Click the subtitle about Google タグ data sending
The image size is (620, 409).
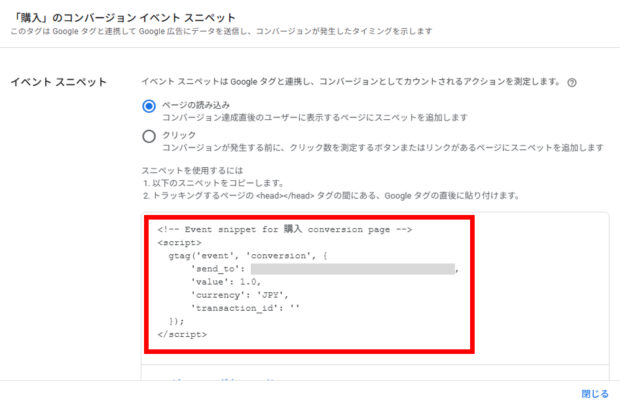tap(220, 34)
